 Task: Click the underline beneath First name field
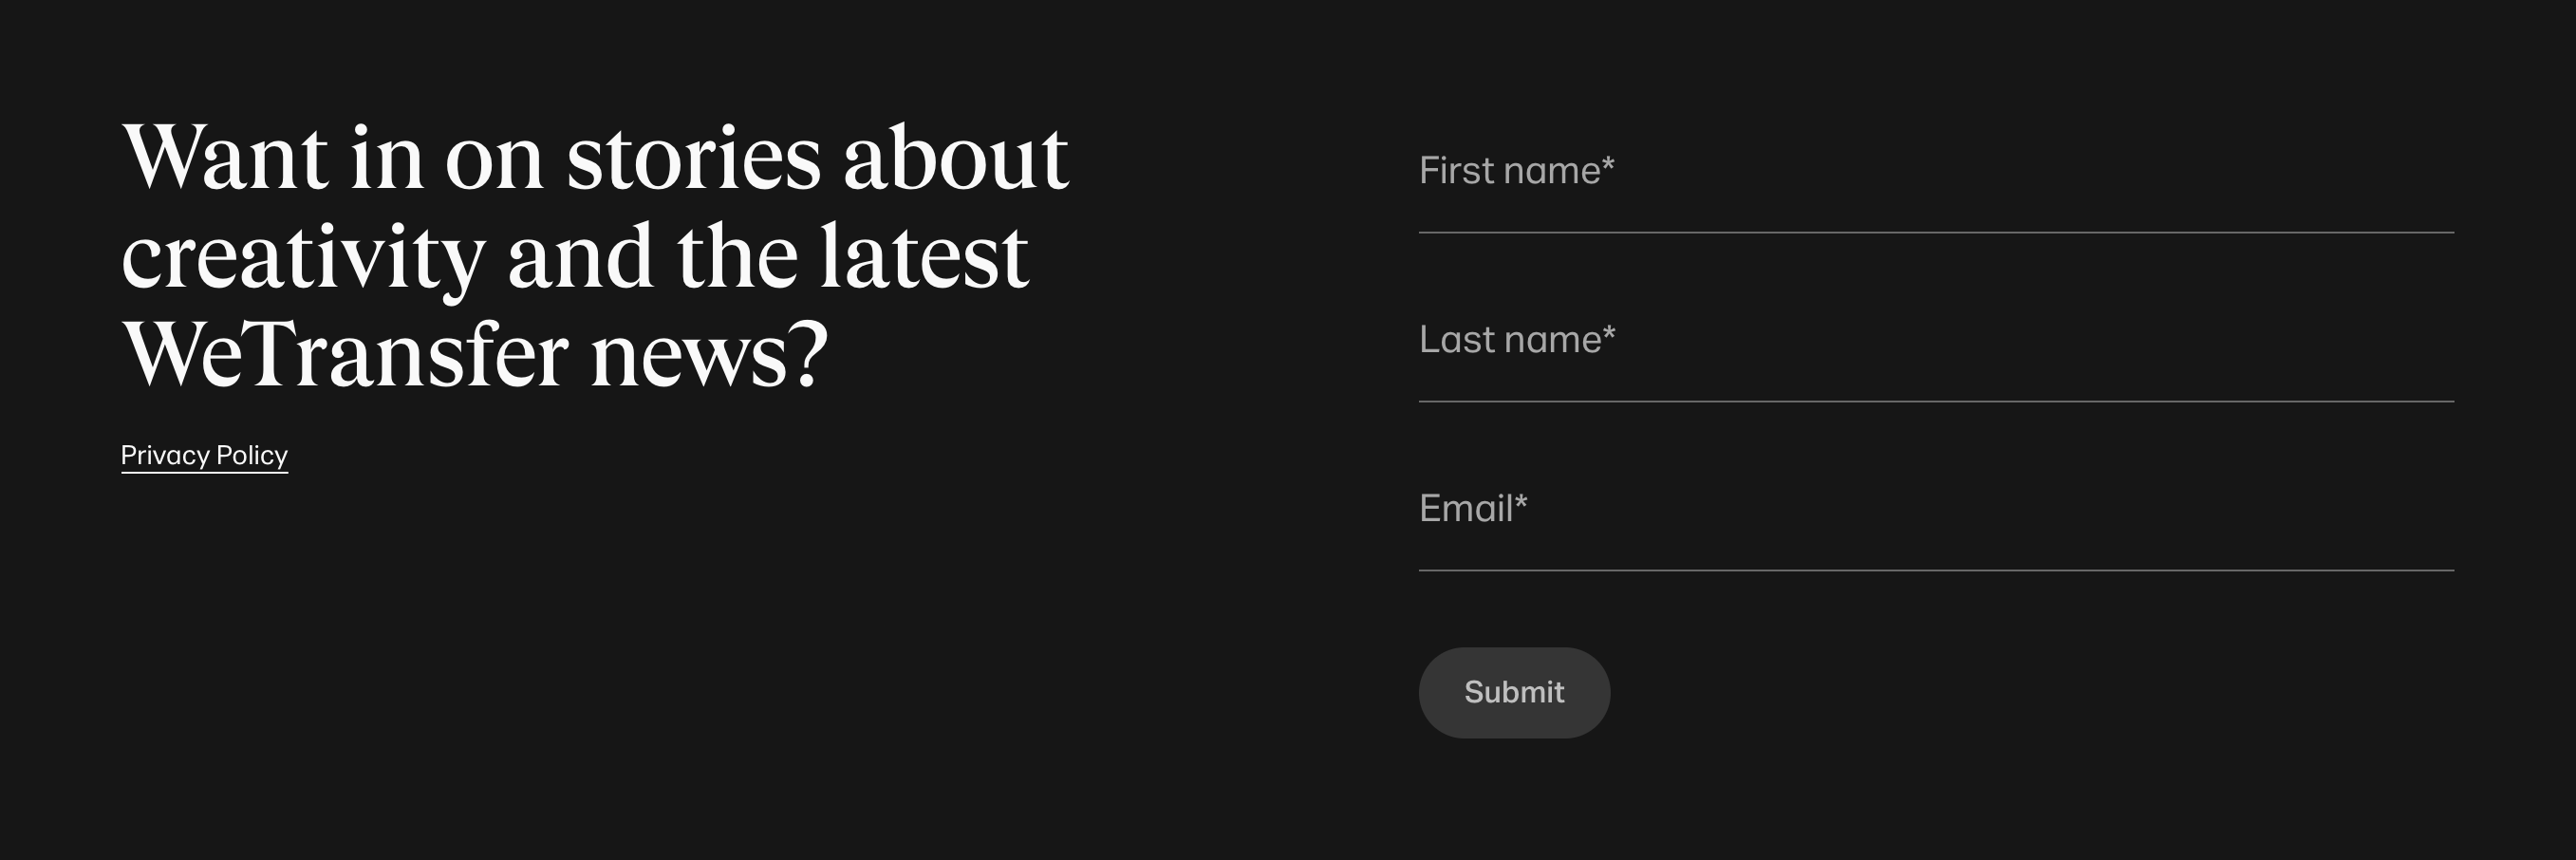[x=1935, y=232]
